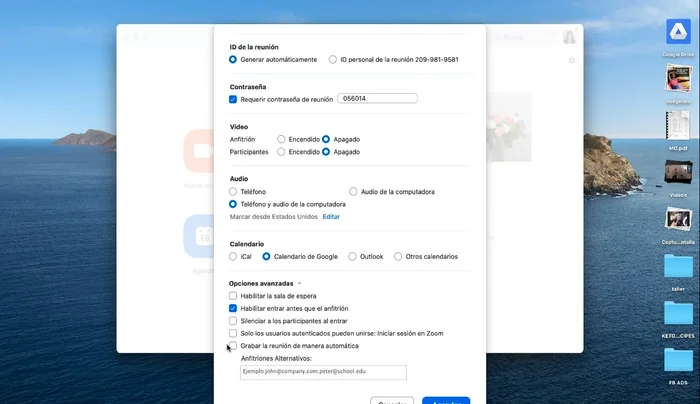Set Anfitrión video to Encendido
The image size is (700, 404).
282,139
